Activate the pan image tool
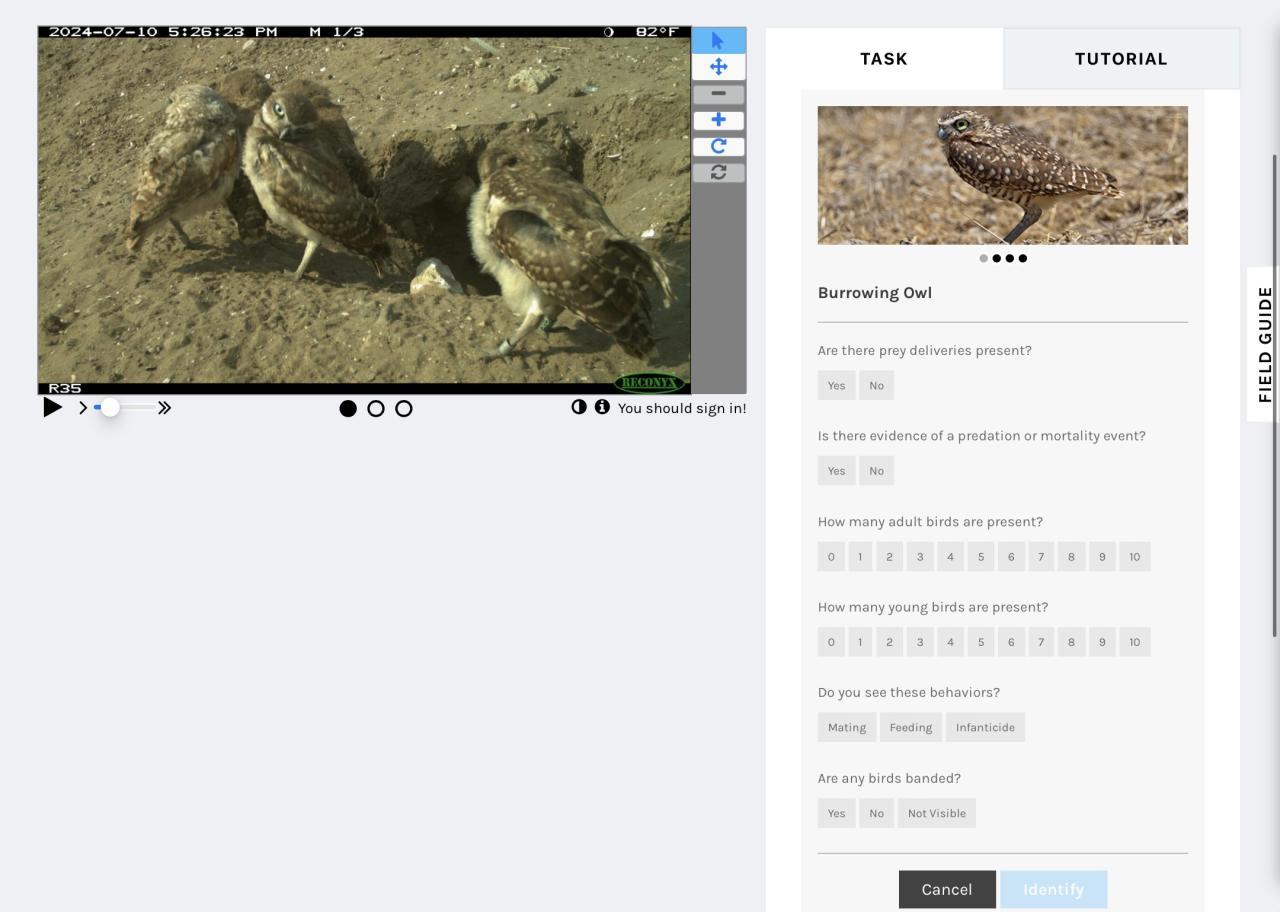Image resolution: width=1280 pixels, height=912 pixels. tap(718, 67)
